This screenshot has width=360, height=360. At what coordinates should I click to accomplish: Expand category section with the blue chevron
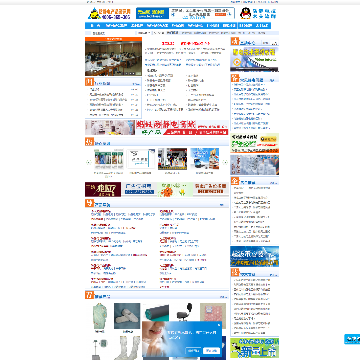[222, 205]
